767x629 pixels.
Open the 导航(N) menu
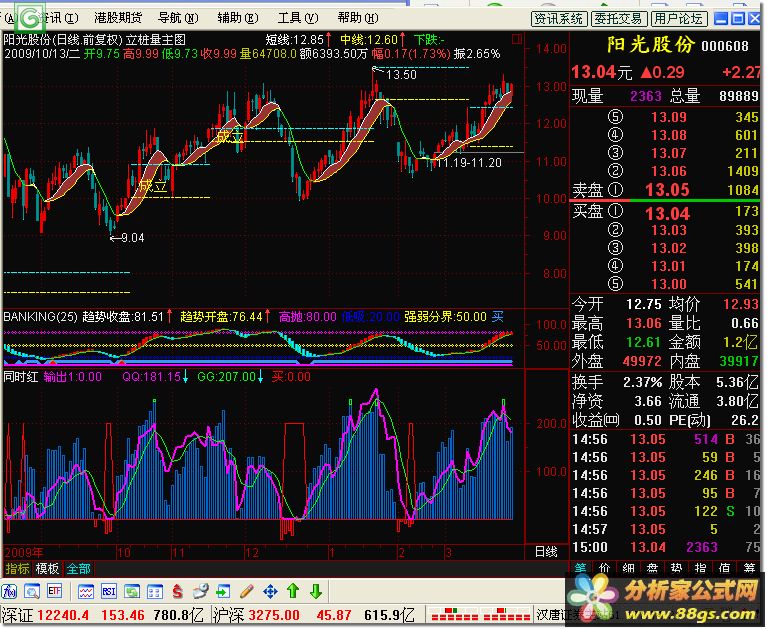click(178, 18)
